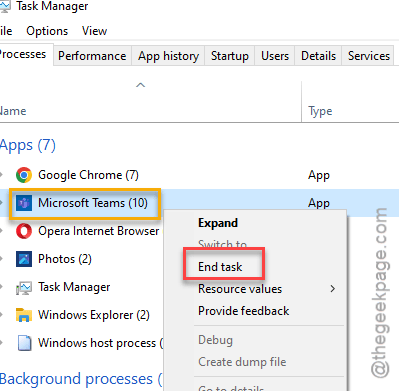Click the Opera Internet Browser icon
The image size is (399, 391).
[24, 231]
